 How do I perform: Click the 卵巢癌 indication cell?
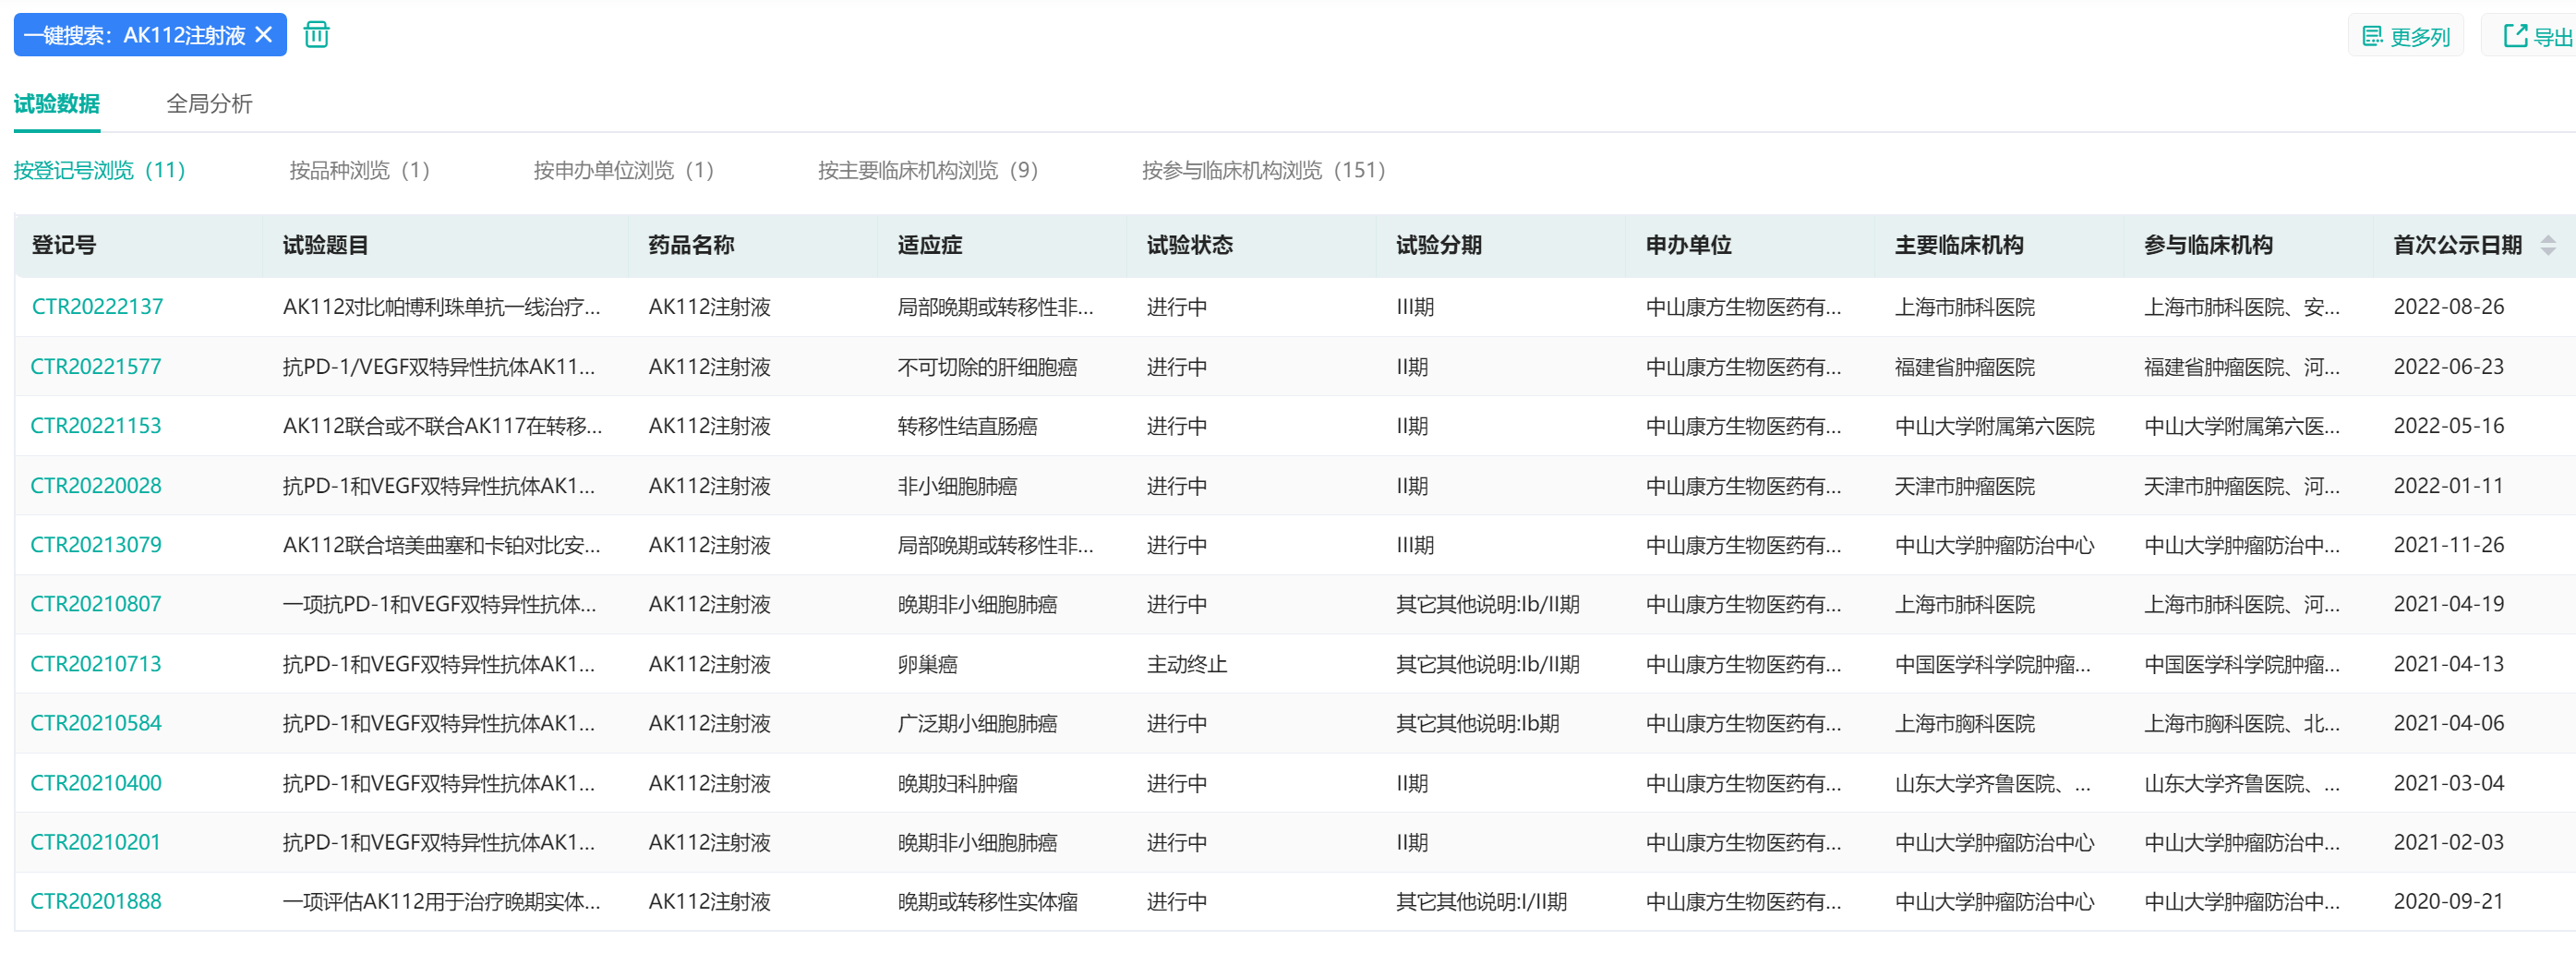(927, 664)
